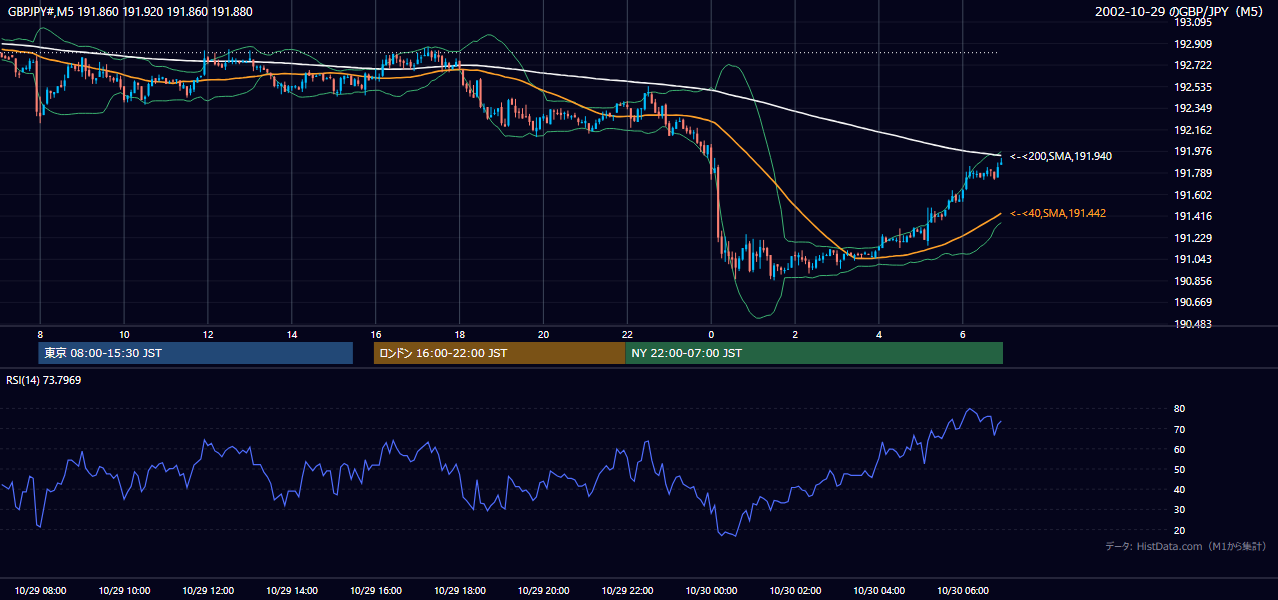Click price level 190.856 on the axis
1278x600 pixels.
tap(1192, 281)
